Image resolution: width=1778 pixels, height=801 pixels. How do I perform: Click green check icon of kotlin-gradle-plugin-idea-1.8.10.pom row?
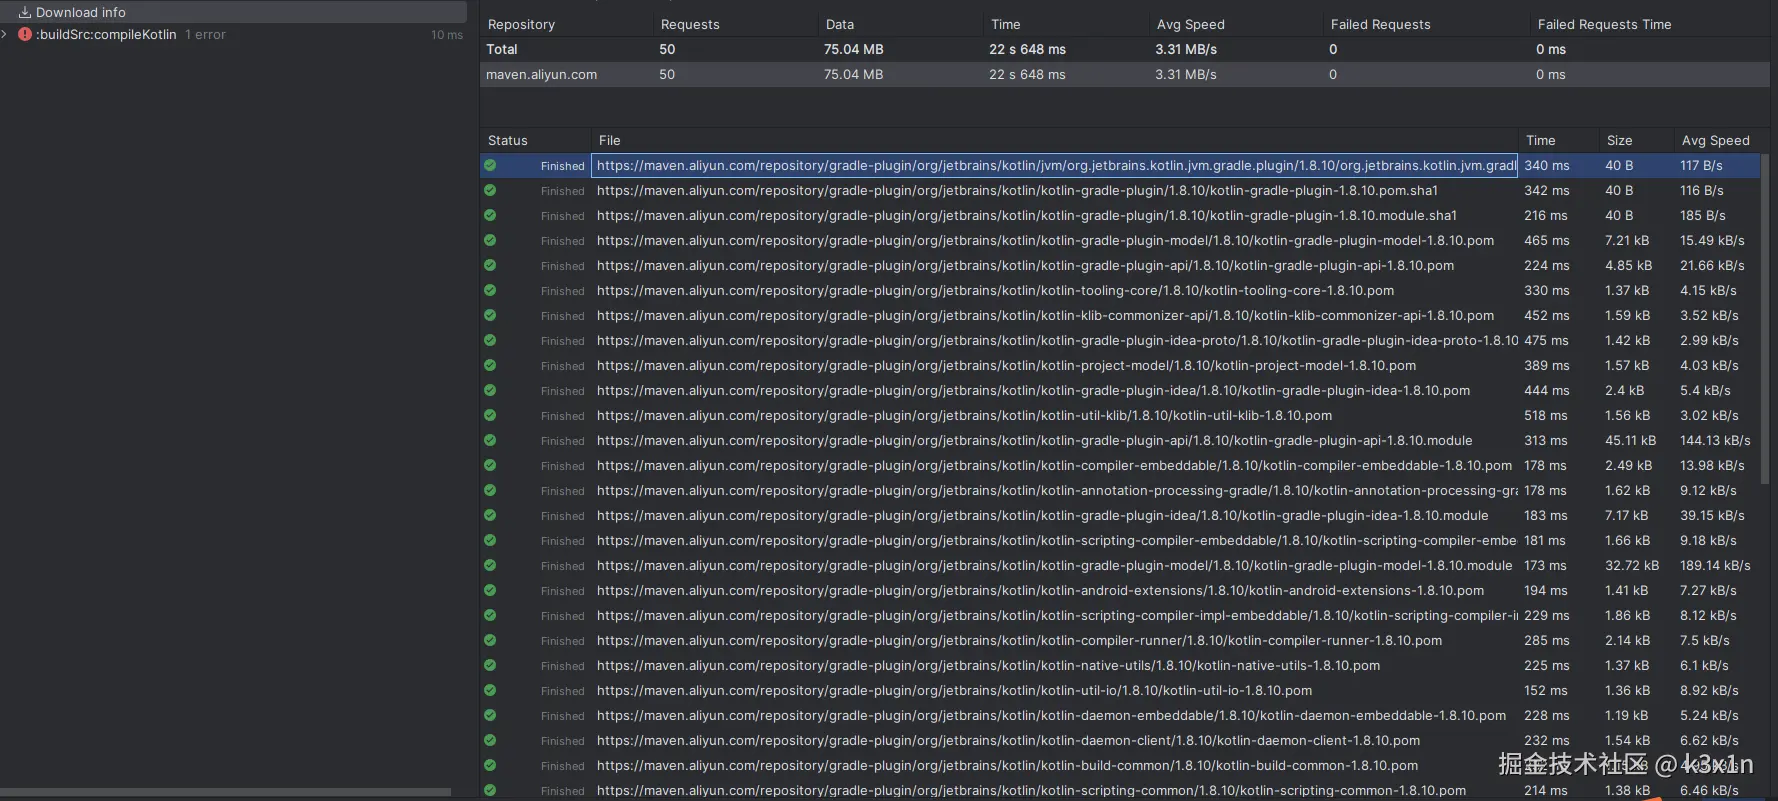[x=490, y=390]
